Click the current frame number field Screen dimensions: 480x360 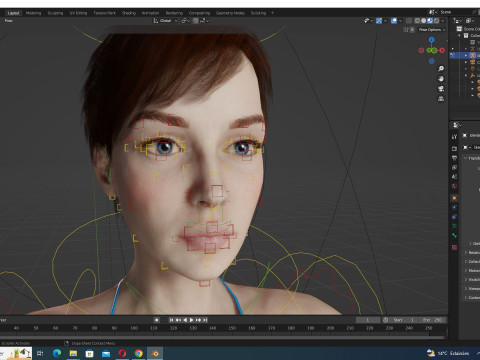coord(368,320)
